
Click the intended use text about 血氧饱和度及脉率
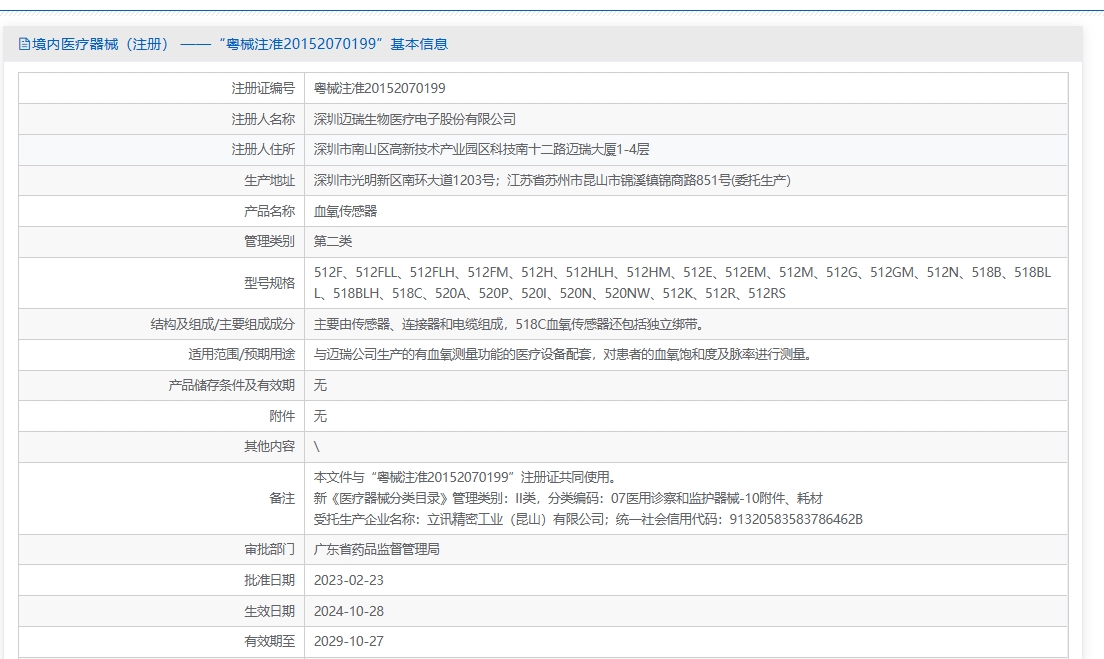coord(563,354)
